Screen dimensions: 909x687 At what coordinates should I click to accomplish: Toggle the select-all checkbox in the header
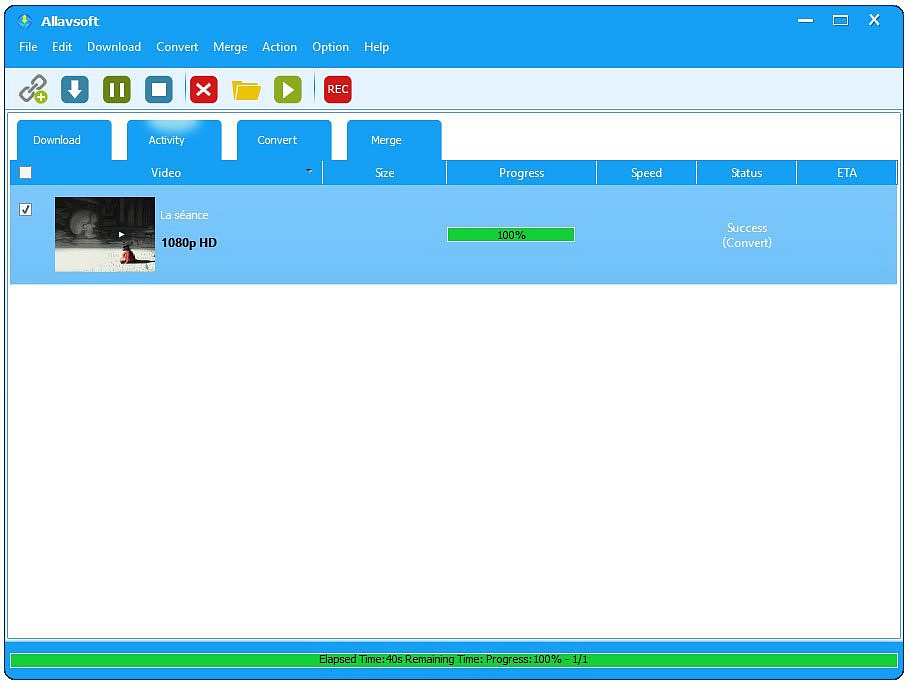25,172
